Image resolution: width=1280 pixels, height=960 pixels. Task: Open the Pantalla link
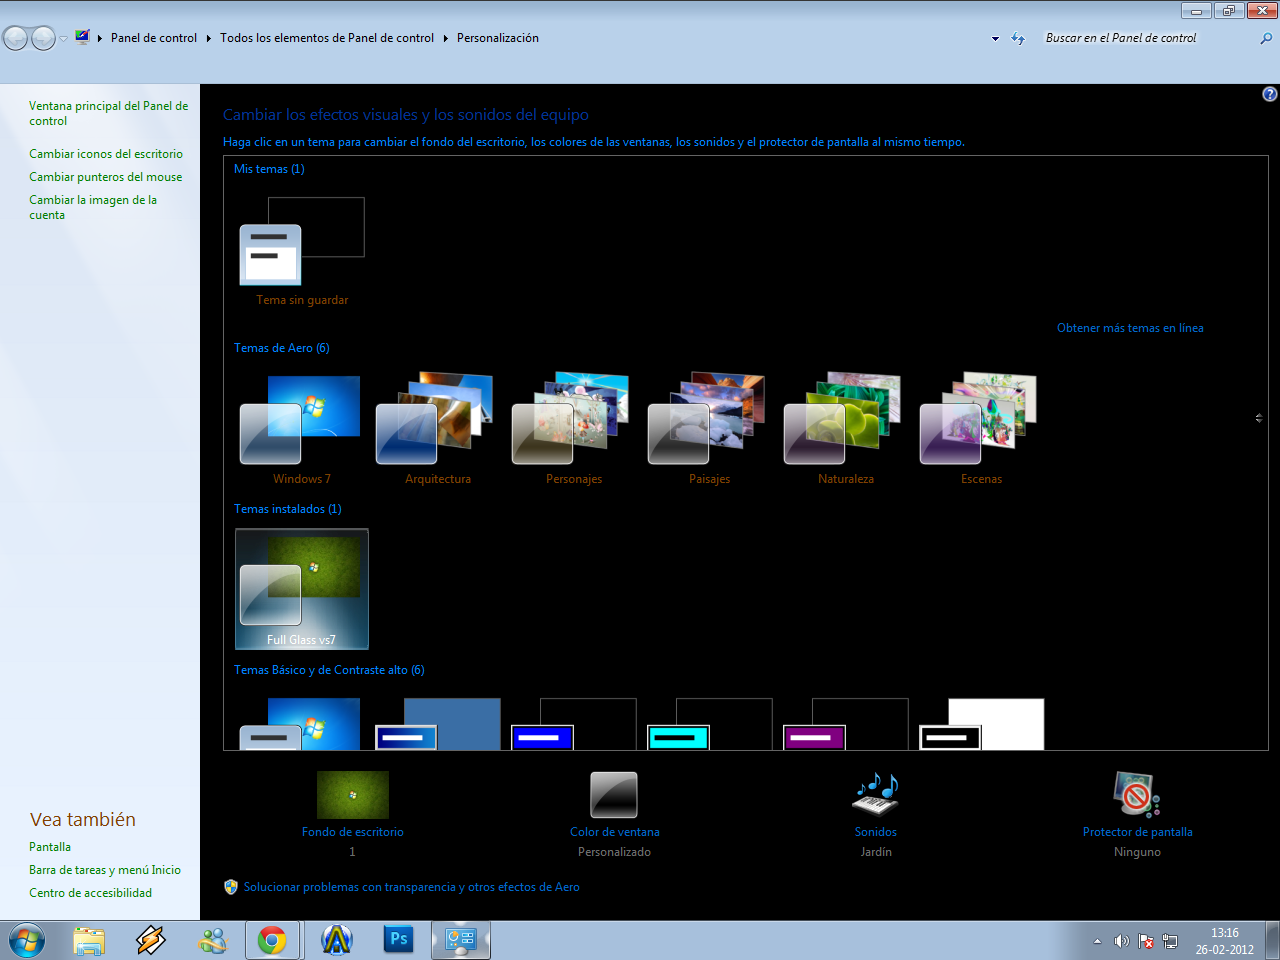click(x=50, y=847)
